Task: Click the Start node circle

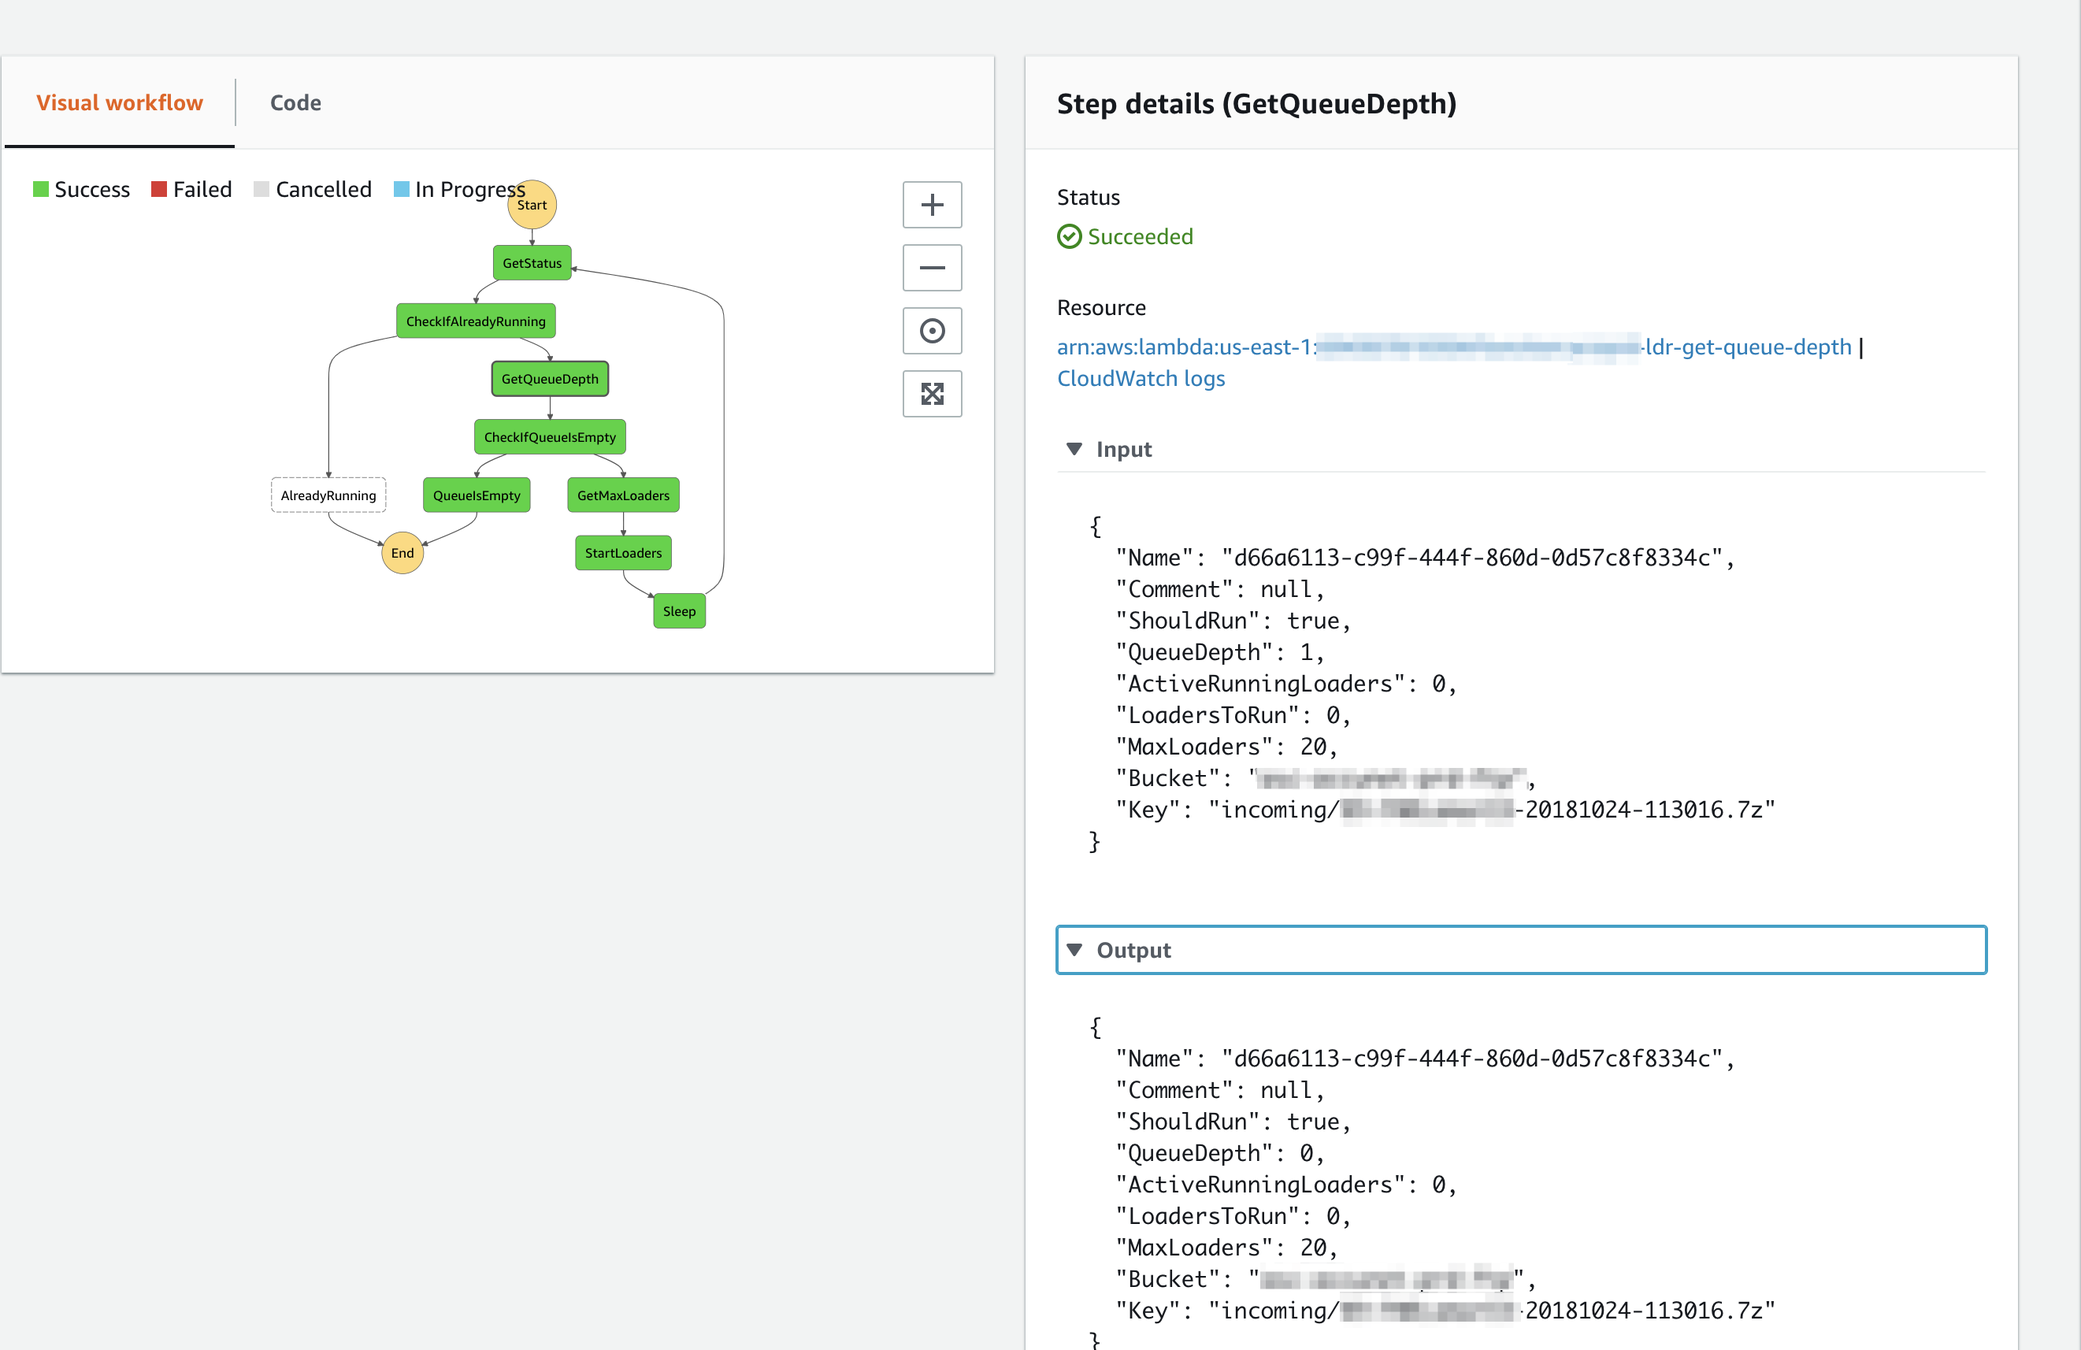Action: pos(532,205)
